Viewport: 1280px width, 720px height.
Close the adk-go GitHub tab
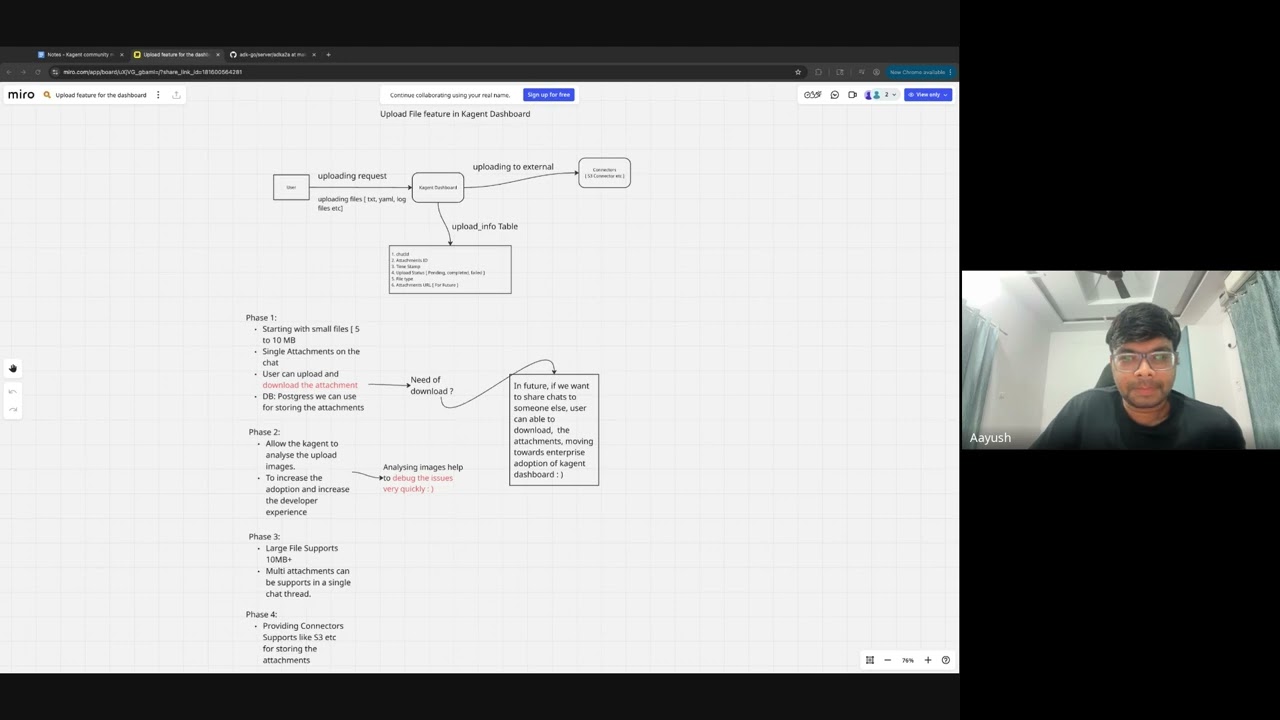pyautogui.click(x=314, y=55)
